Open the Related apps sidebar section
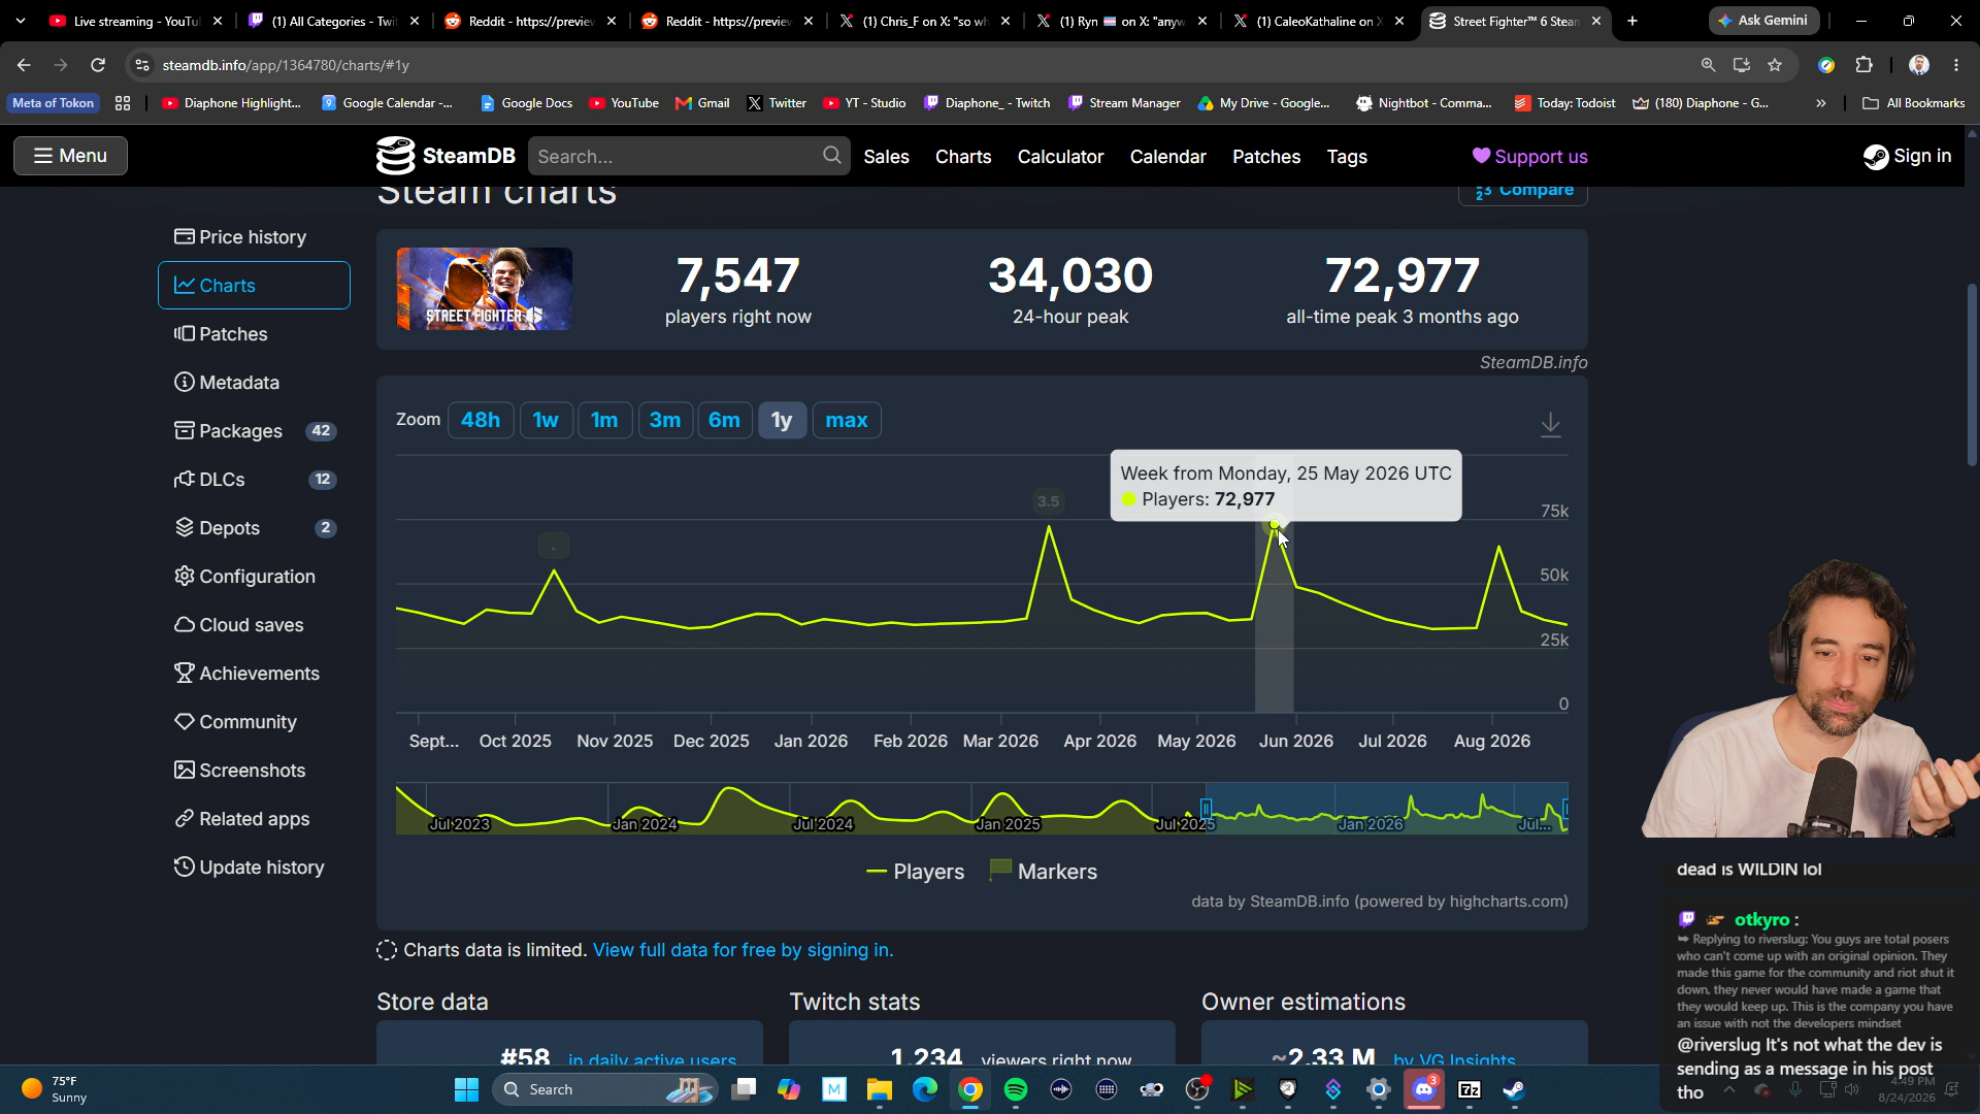 242,819
